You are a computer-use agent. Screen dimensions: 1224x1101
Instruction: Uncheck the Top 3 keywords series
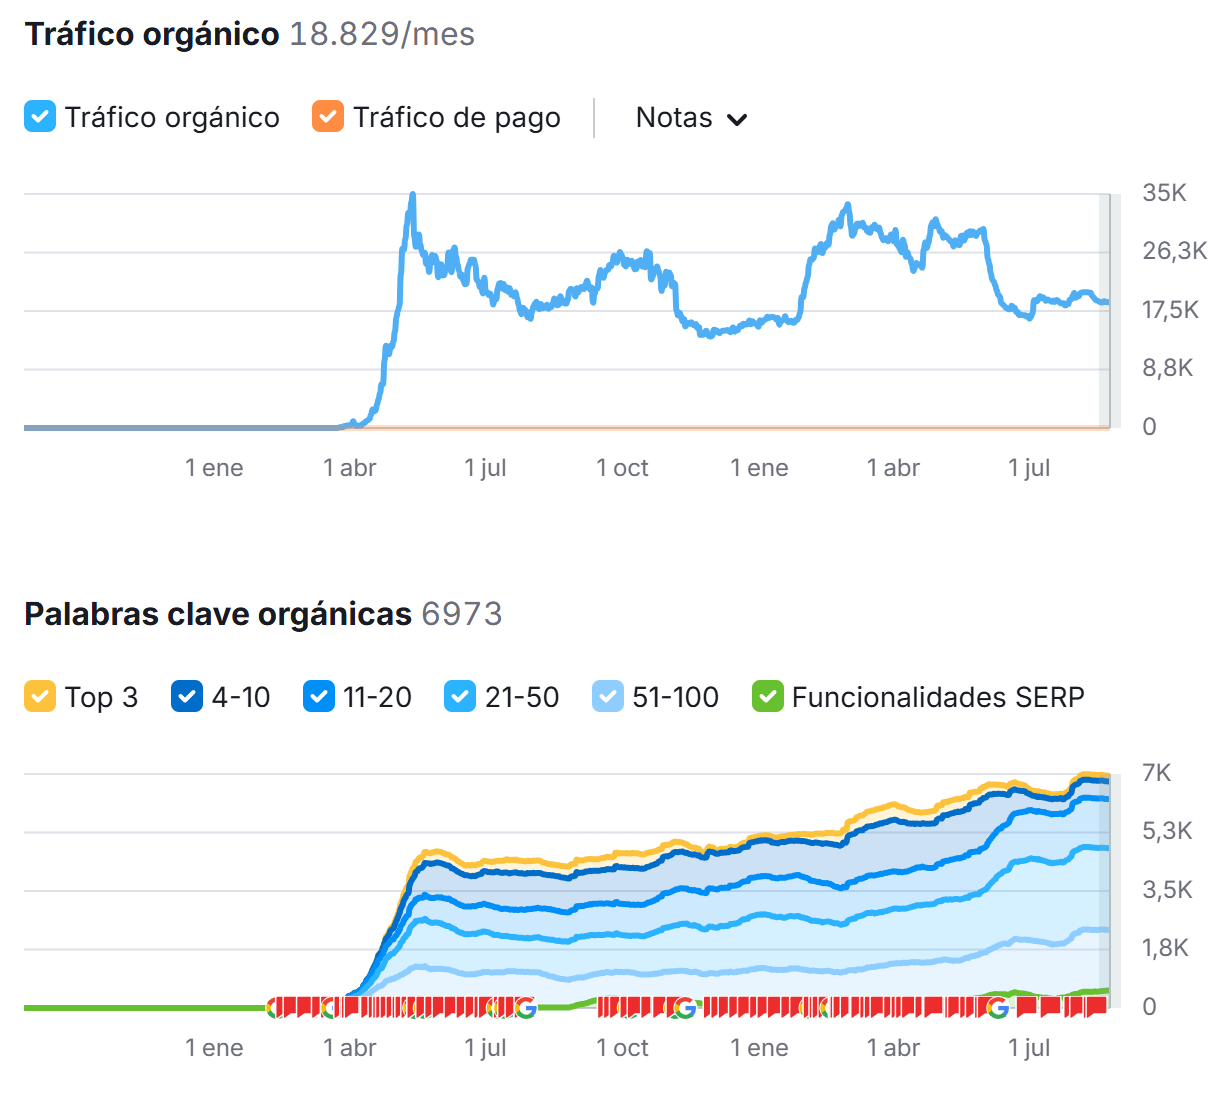(40, 697)
